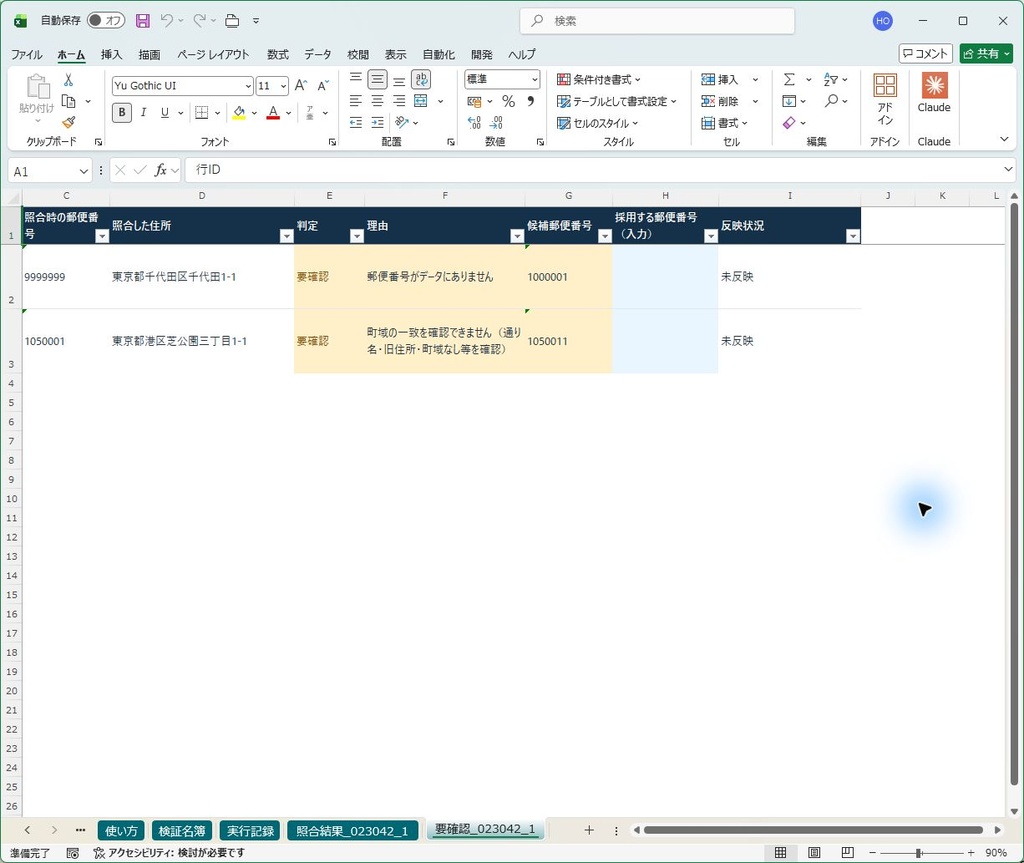Click the fill color bucket icon

click(239, 112)
